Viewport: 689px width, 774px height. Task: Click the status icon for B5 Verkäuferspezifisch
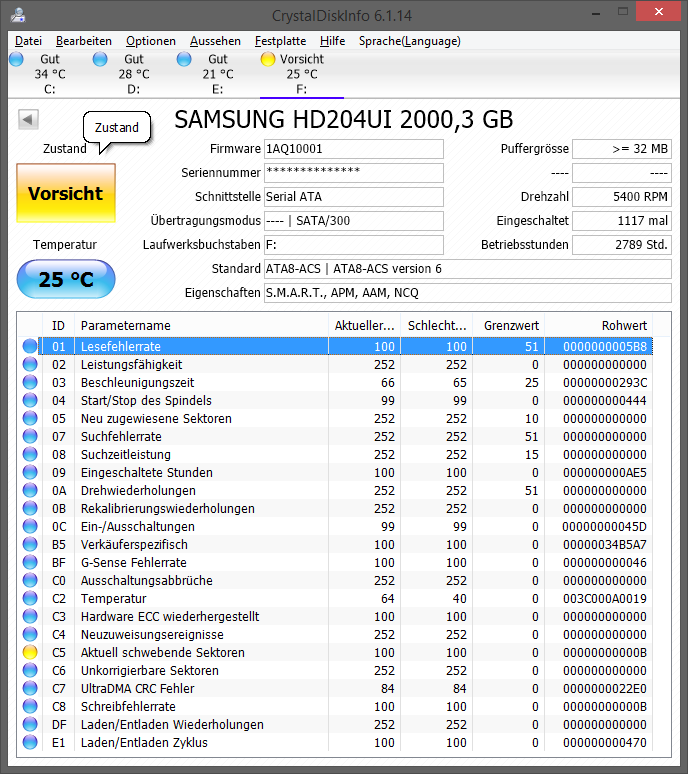30,544
